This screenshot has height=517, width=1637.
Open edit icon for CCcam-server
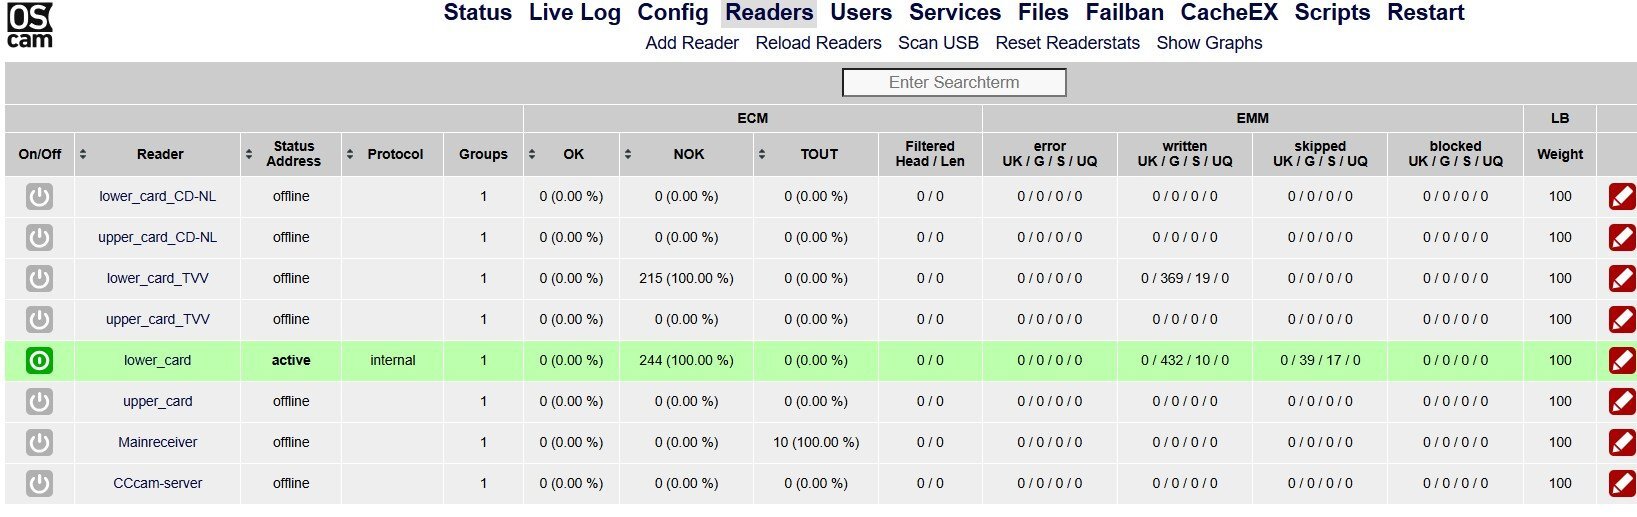click(x=1622, y=484)
